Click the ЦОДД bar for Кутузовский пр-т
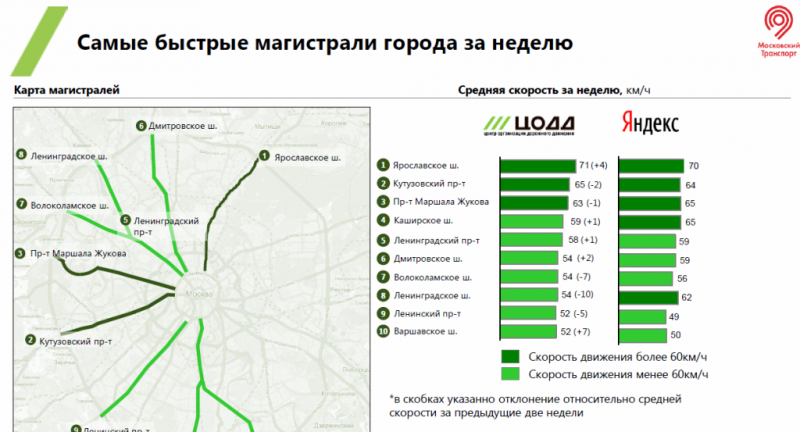The width and height of the screenshot is (800, 432). [x=535, y=184]
